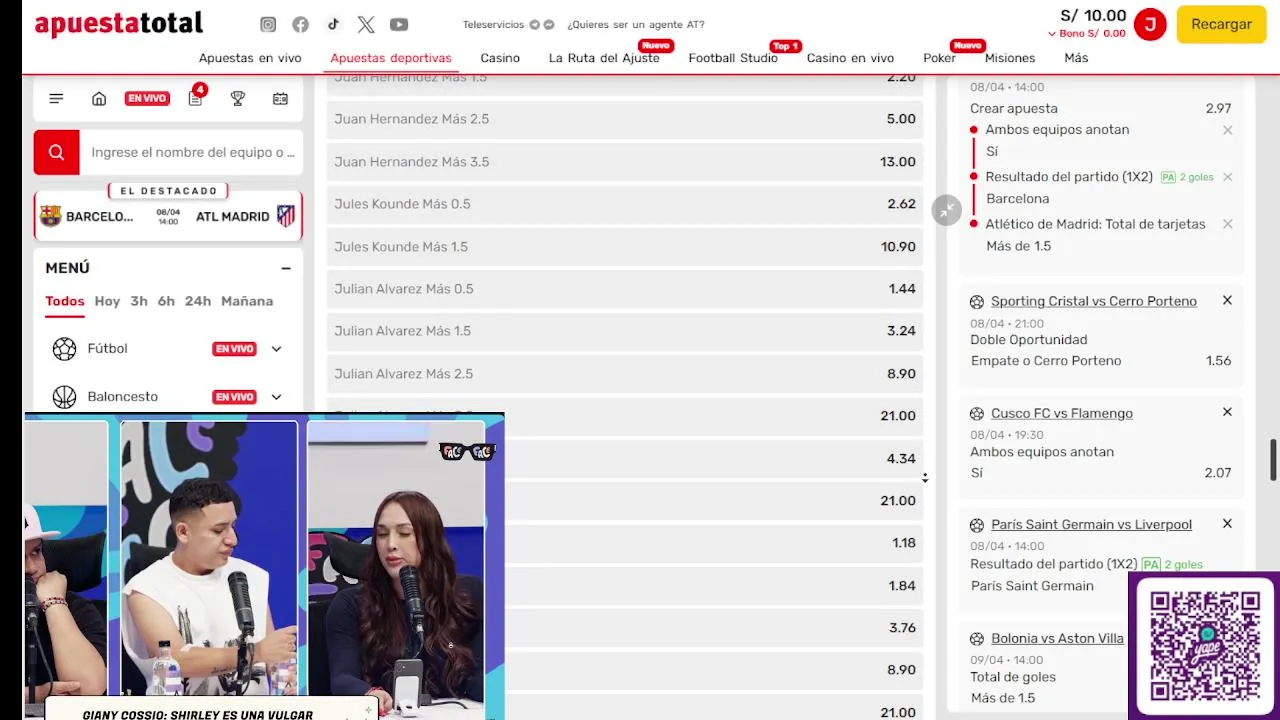Select Jules Kounde Más 1.5 odds
1280x720 pixels.
(625, 246)
